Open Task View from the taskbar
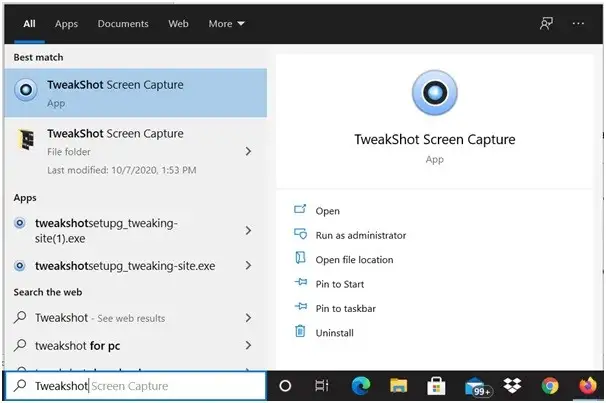The image size is (606, 403). pos(321,386)
